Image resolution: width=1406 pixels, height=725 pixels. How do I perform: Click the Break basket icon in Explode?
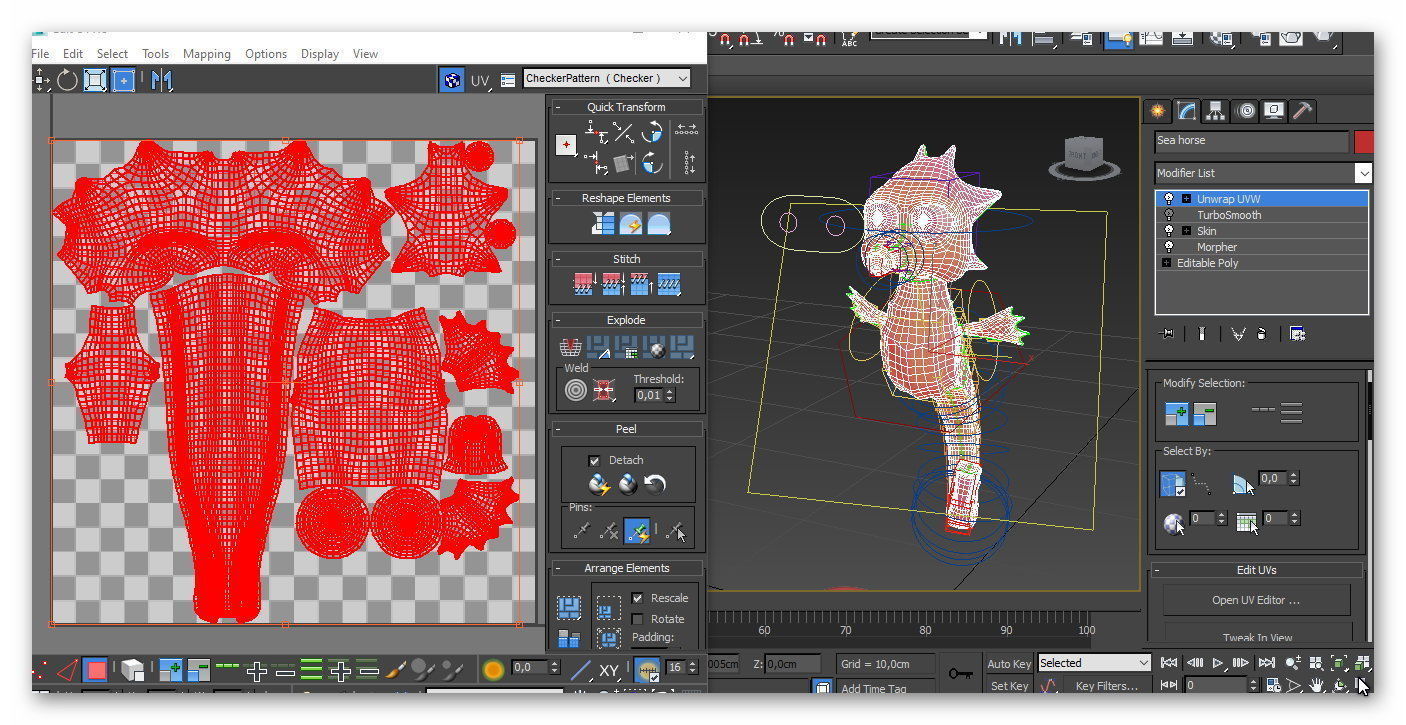click(570, 348)
